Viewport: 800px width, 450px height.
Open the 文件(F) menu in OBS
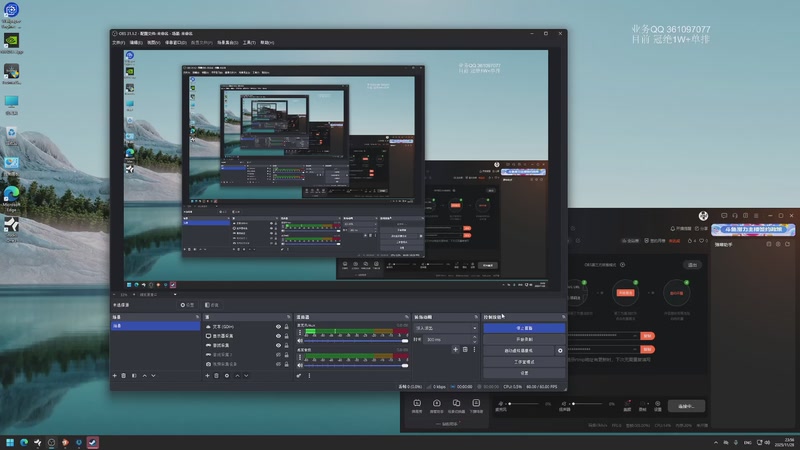(x=118, y=43)
